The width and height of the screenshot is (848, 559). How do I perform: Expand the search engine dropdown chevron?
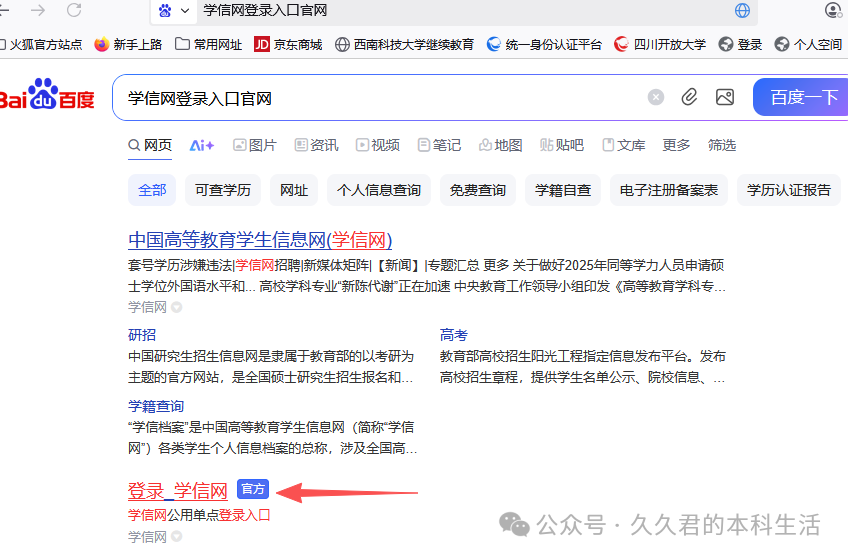[185, 10]
